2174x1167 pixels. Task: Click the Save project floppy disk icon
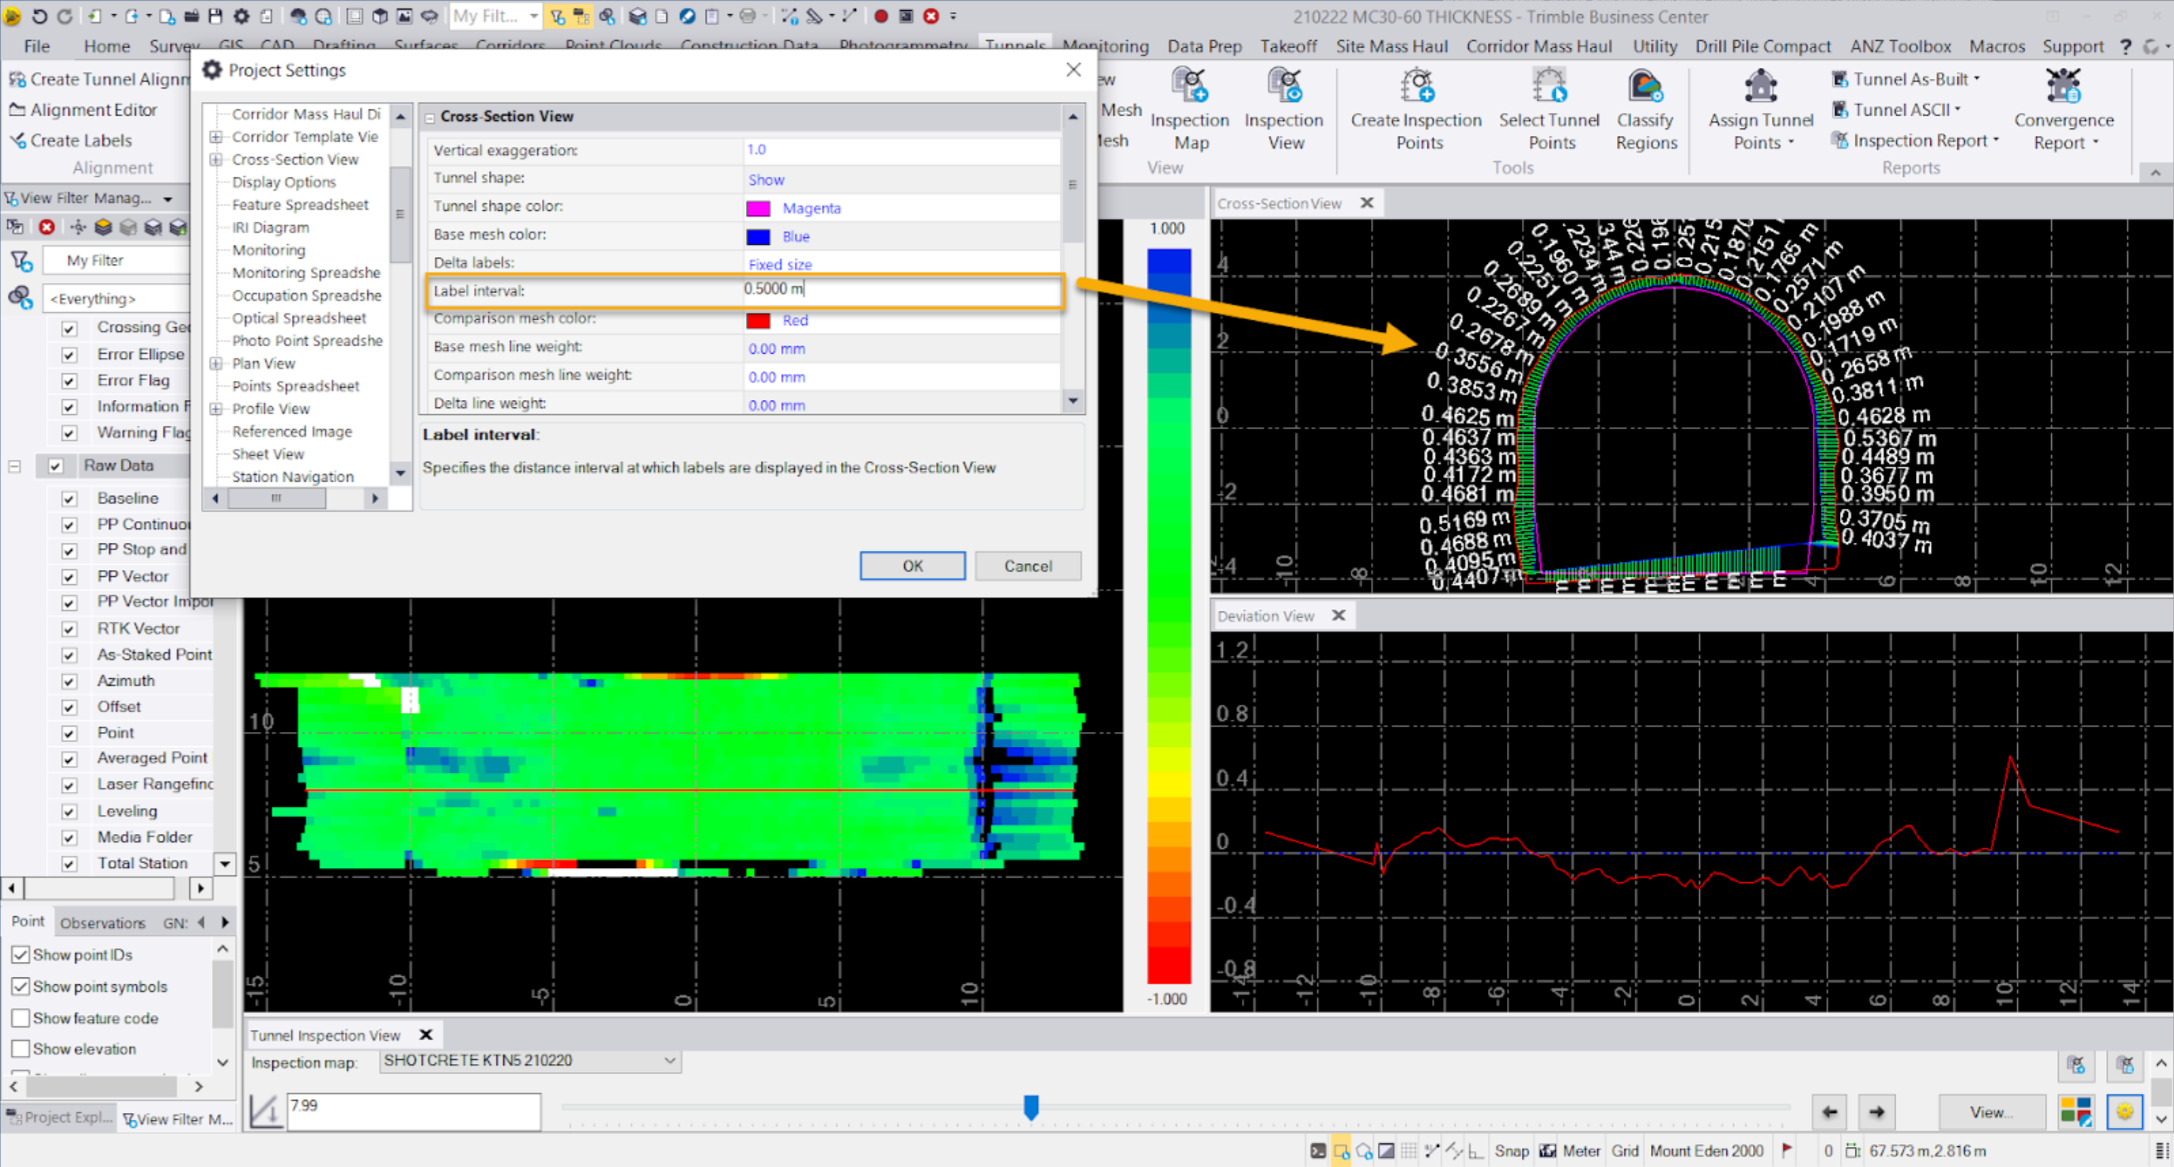pos(215,16)
